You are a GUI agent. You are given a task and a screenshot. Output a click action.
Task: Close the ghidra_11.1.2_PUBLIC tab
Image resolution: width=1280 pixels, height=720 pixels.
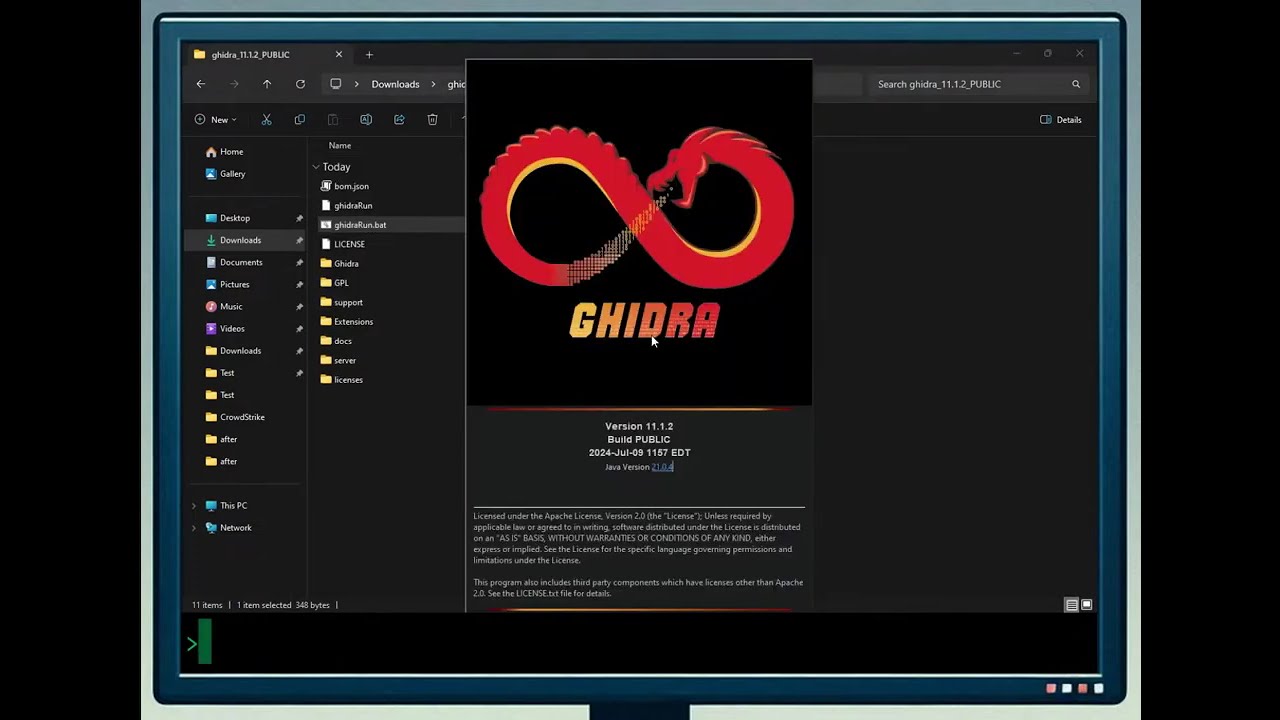tap(339, 55)
